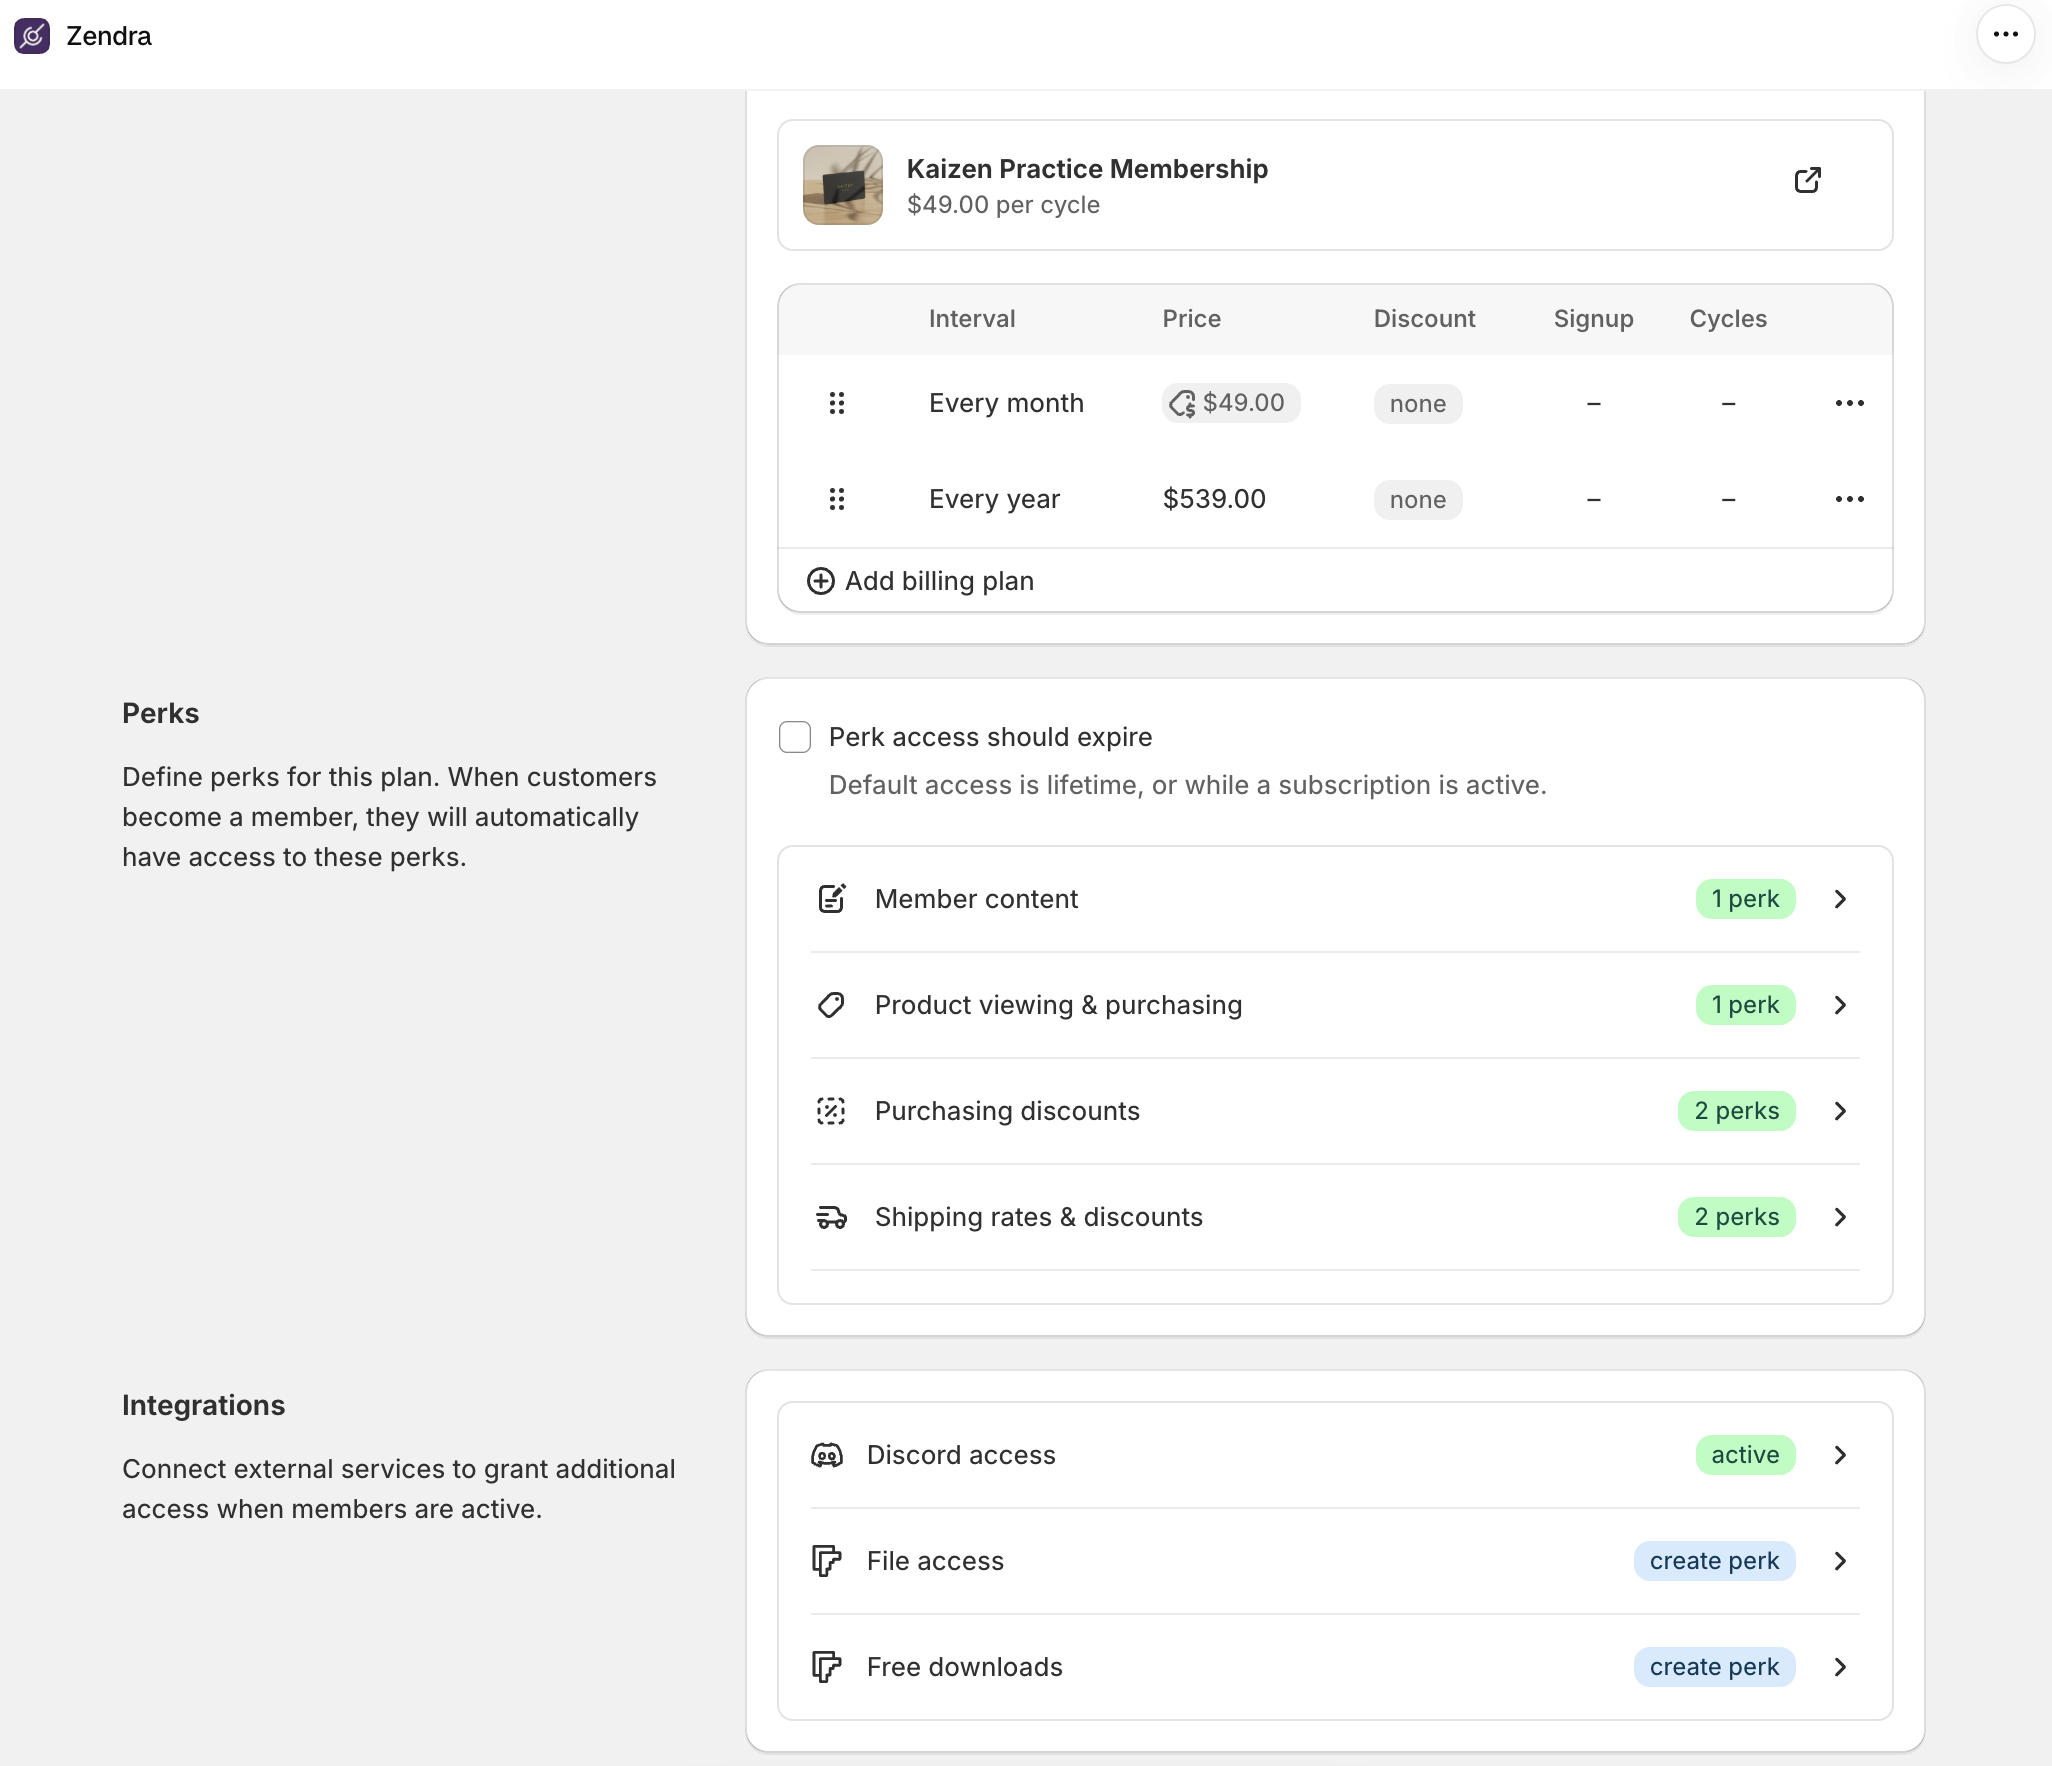Image resolution: width=2052 pixels, height=1766 pixels.
Task: Click the Purchasing discounts percent icon
Action: [832, 1111]
